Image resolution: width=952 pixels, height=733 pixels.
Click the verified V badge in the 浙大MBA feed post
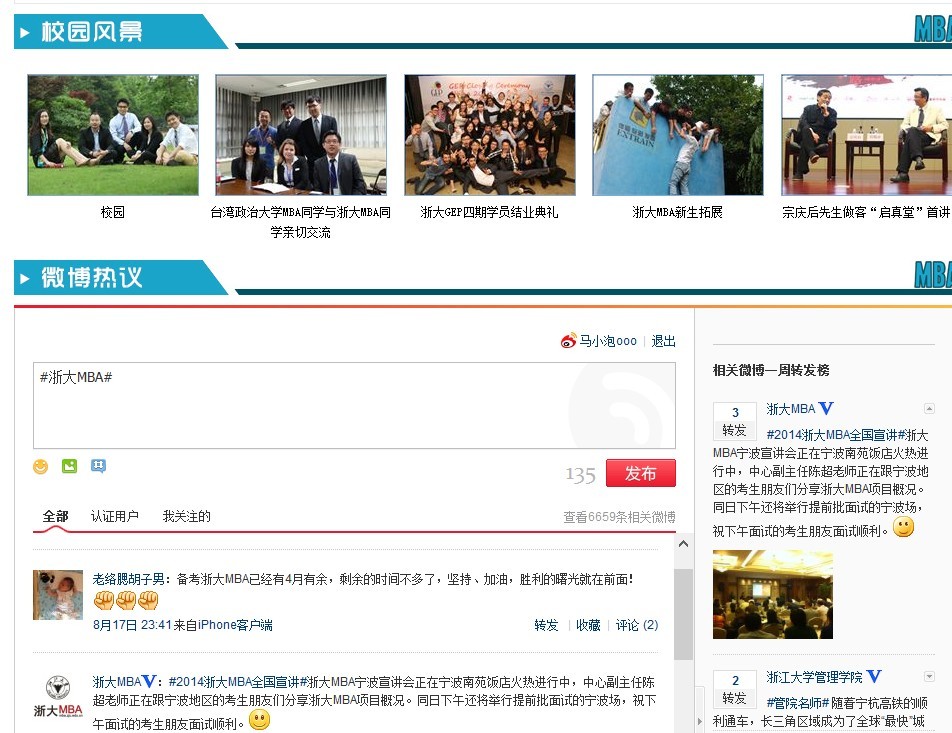149,681
